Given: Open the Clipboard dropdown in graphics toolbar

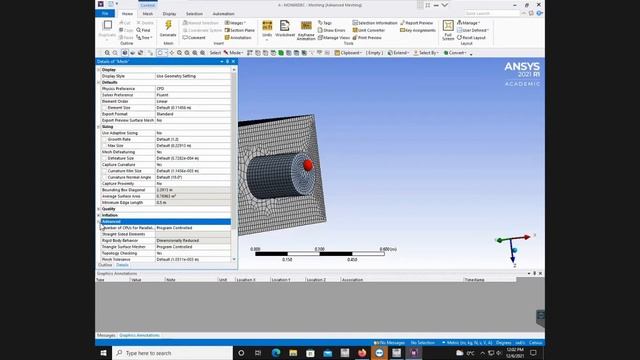Looking at the screenshot, I should pyautogui.click(x=349, y=53).
